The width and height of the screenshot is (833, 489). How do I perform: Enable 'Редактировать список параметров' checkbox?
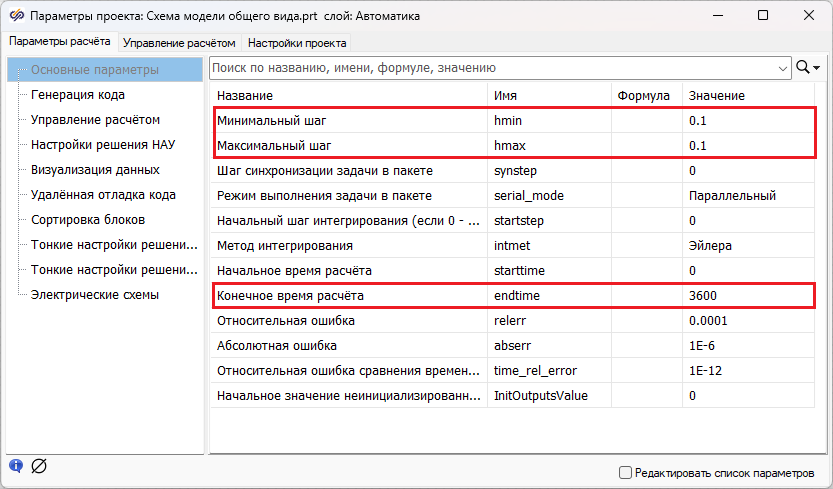click(625, 472)
